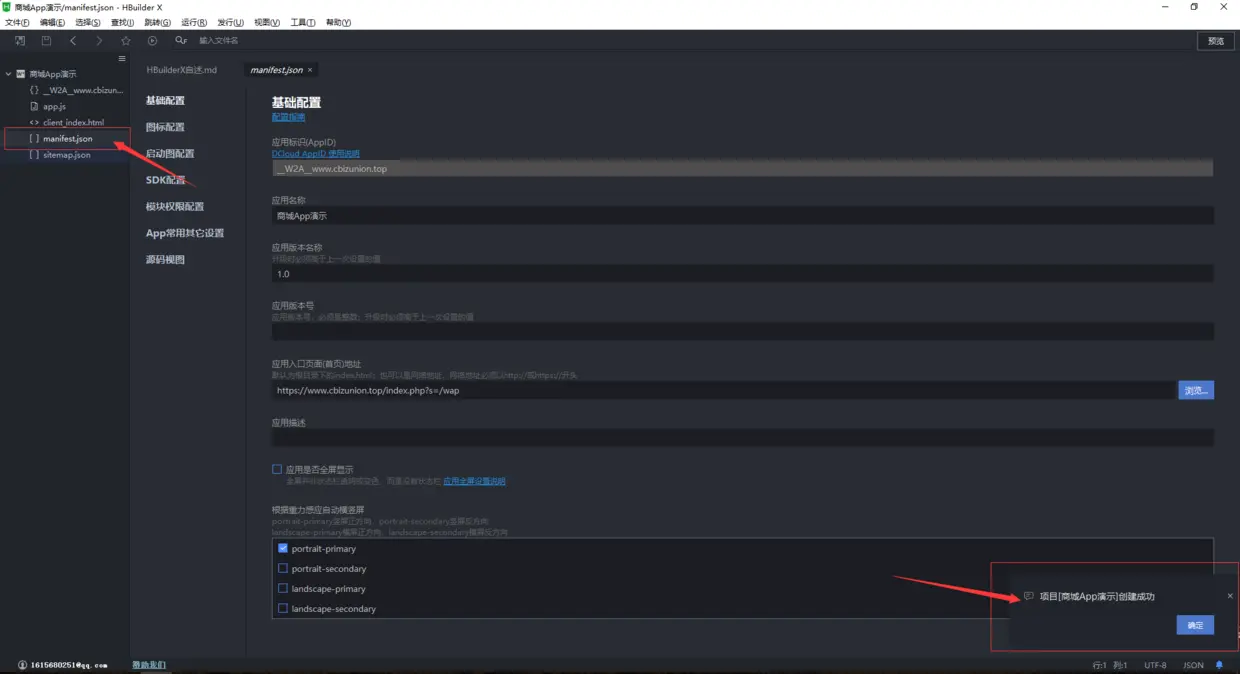Image resolution: width=1240 pixels, height=674 pixels.
Task: Open the JSON language selector in status bar
Action: coord(1193,665)
